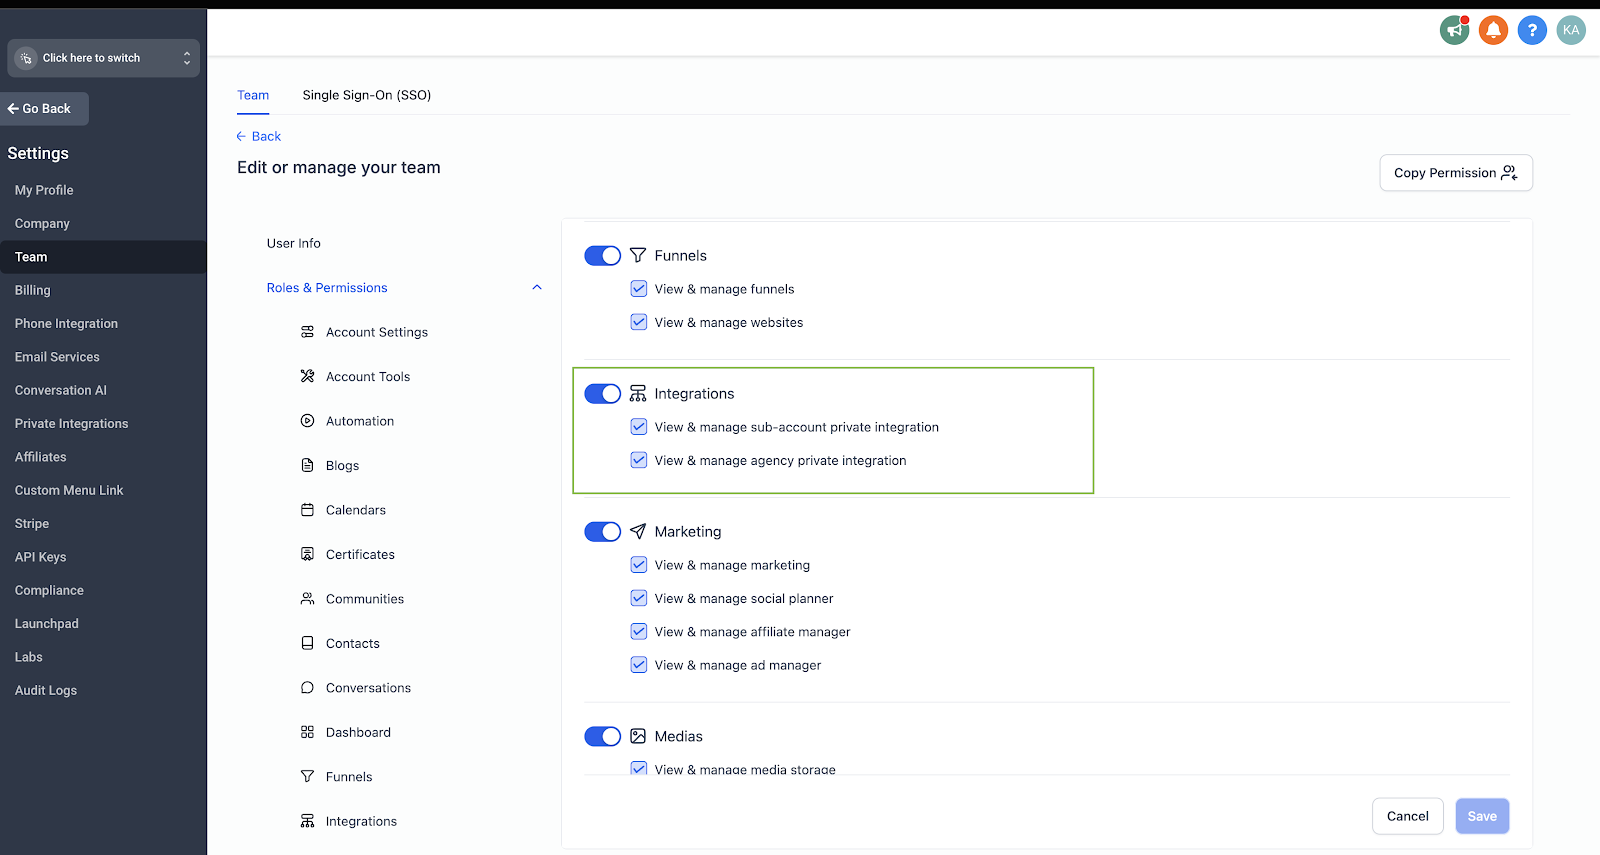Click the Cancel button
1600x855 pixels.
point(1408,816)
